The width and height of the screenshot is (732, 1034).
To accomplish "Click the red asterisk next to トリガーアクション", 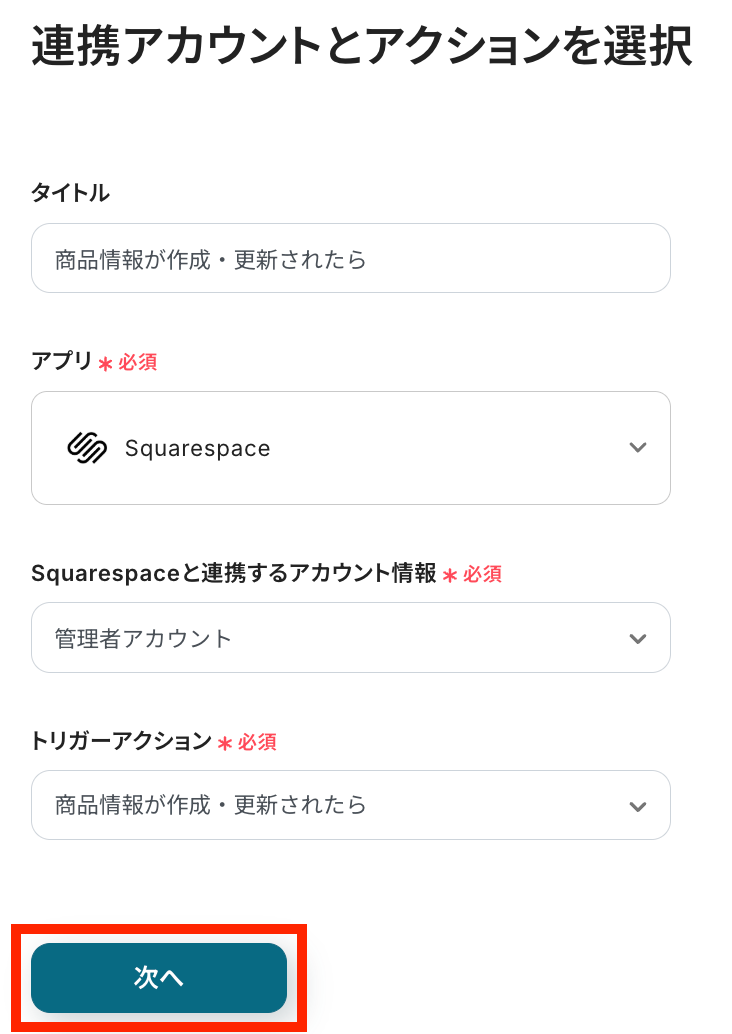I will (x=225, y=743).
